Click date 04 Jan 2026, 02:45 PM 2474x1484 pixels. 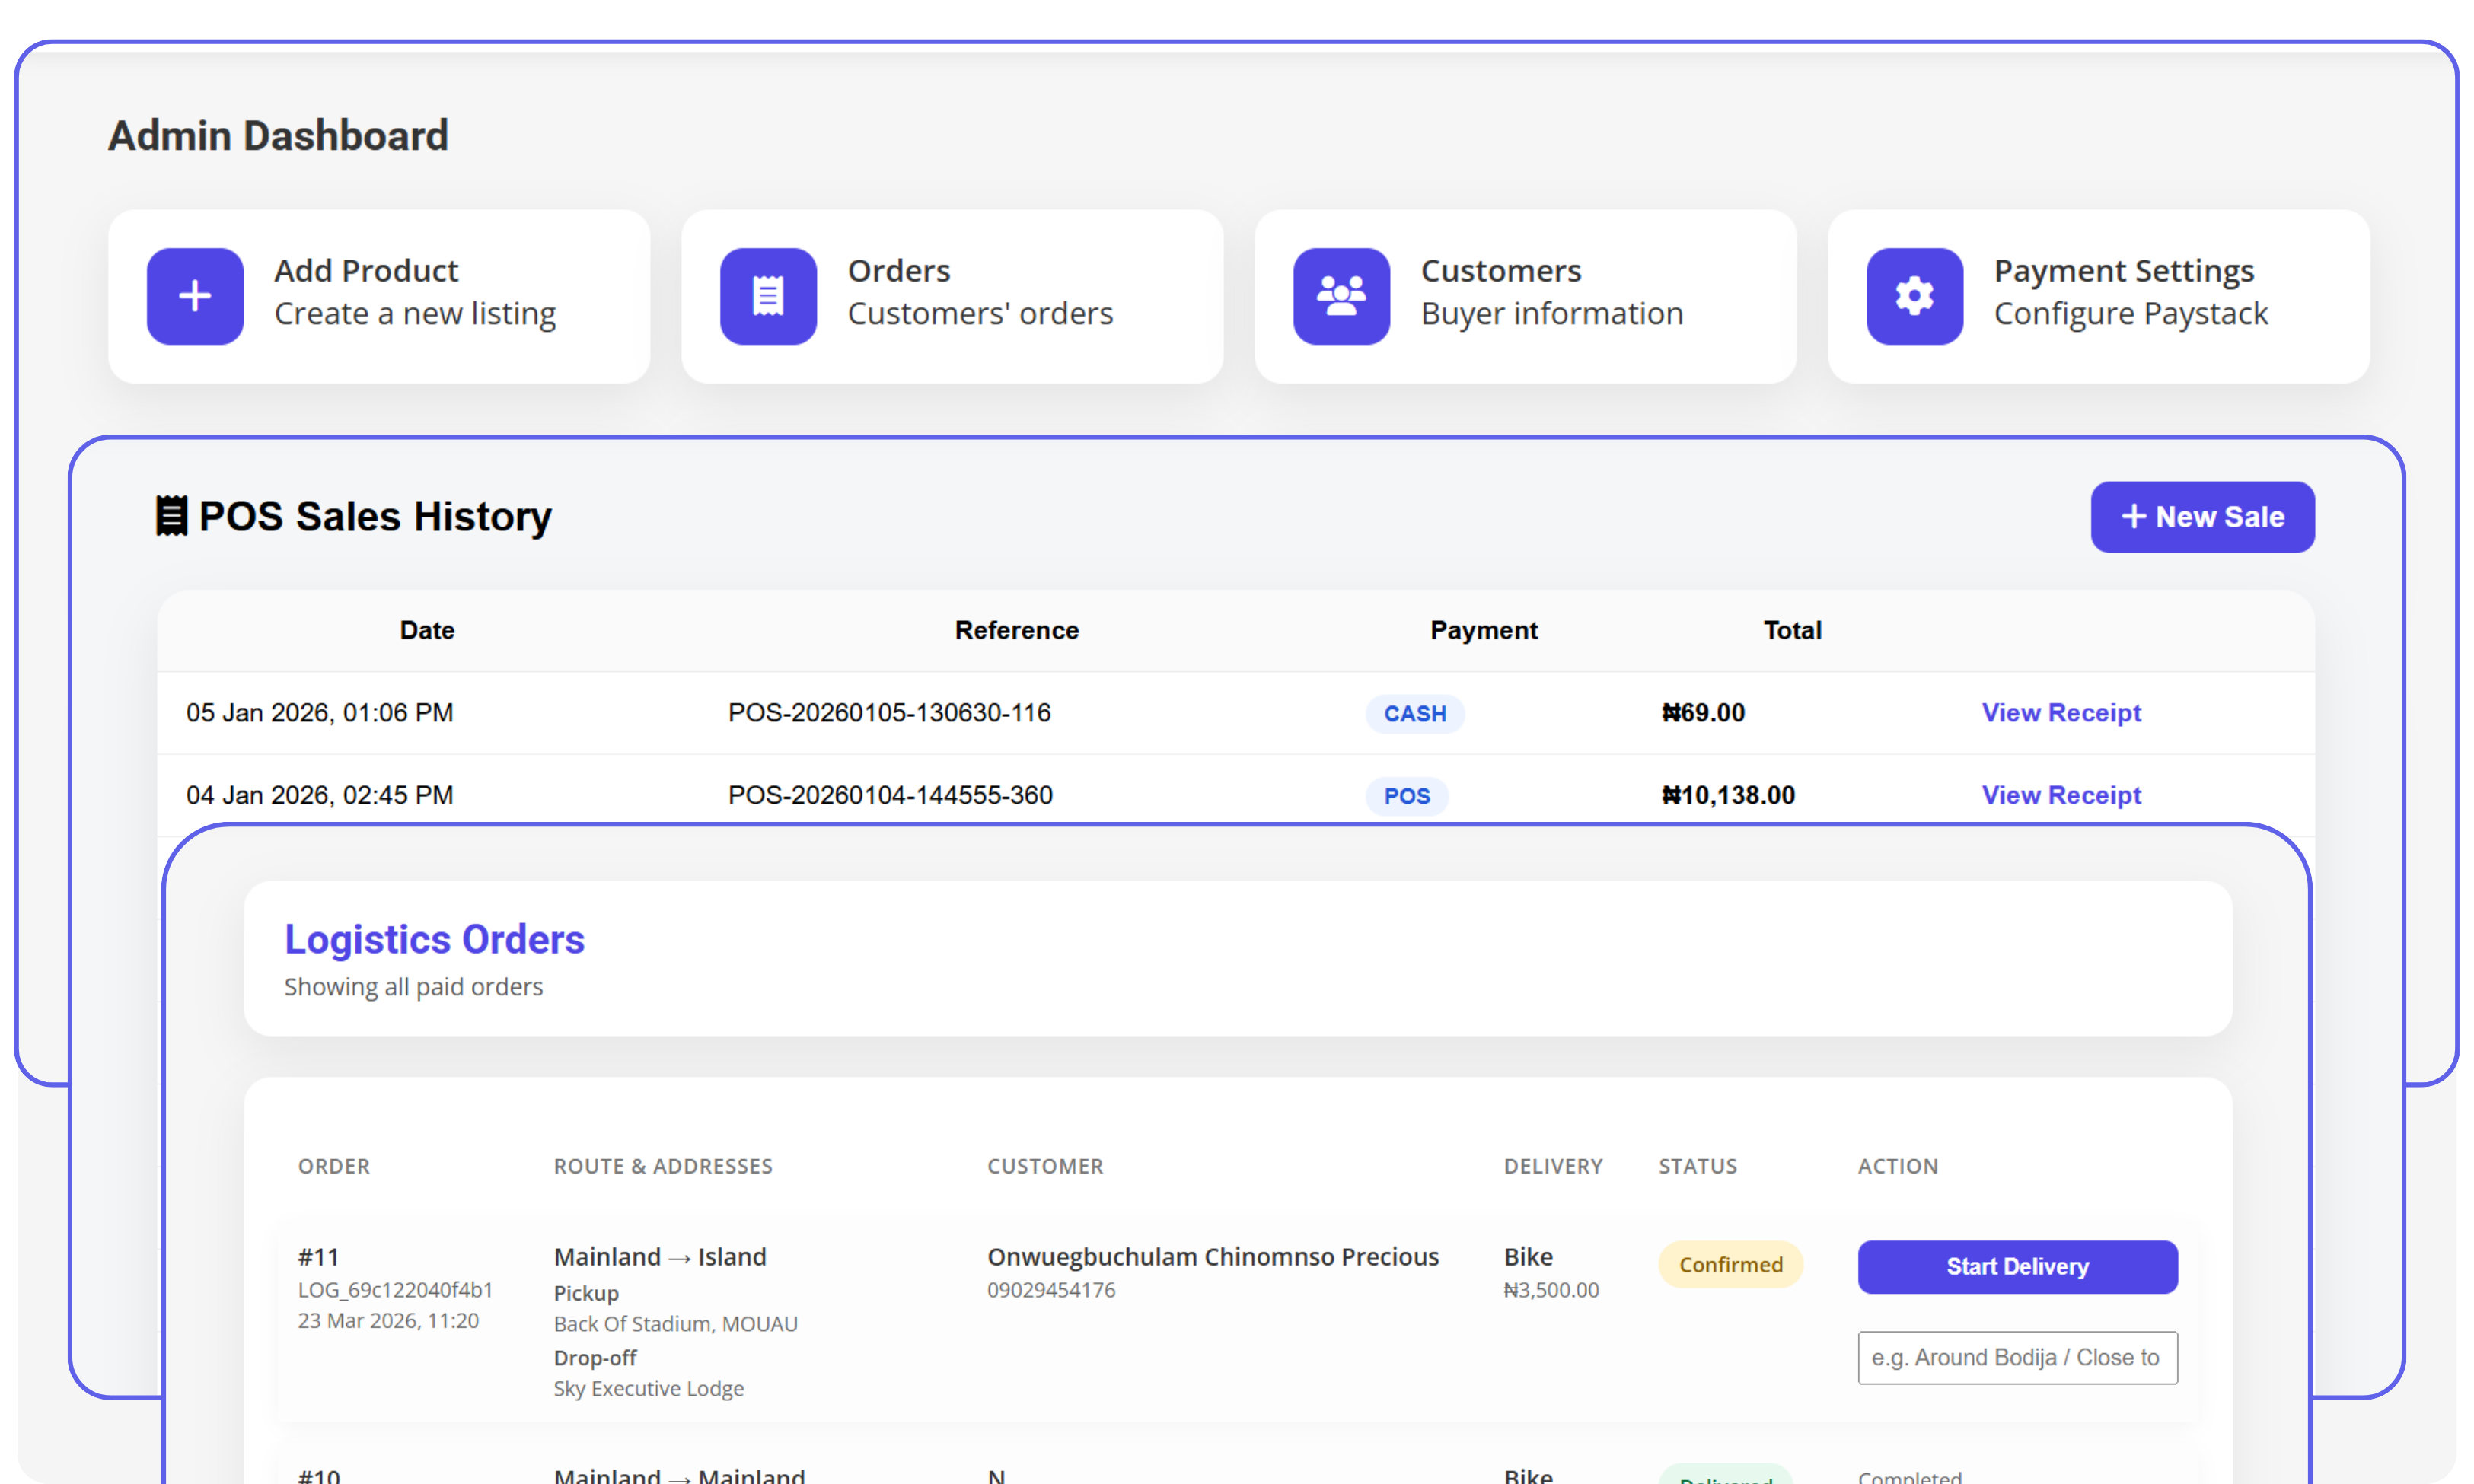pos(320,795)
